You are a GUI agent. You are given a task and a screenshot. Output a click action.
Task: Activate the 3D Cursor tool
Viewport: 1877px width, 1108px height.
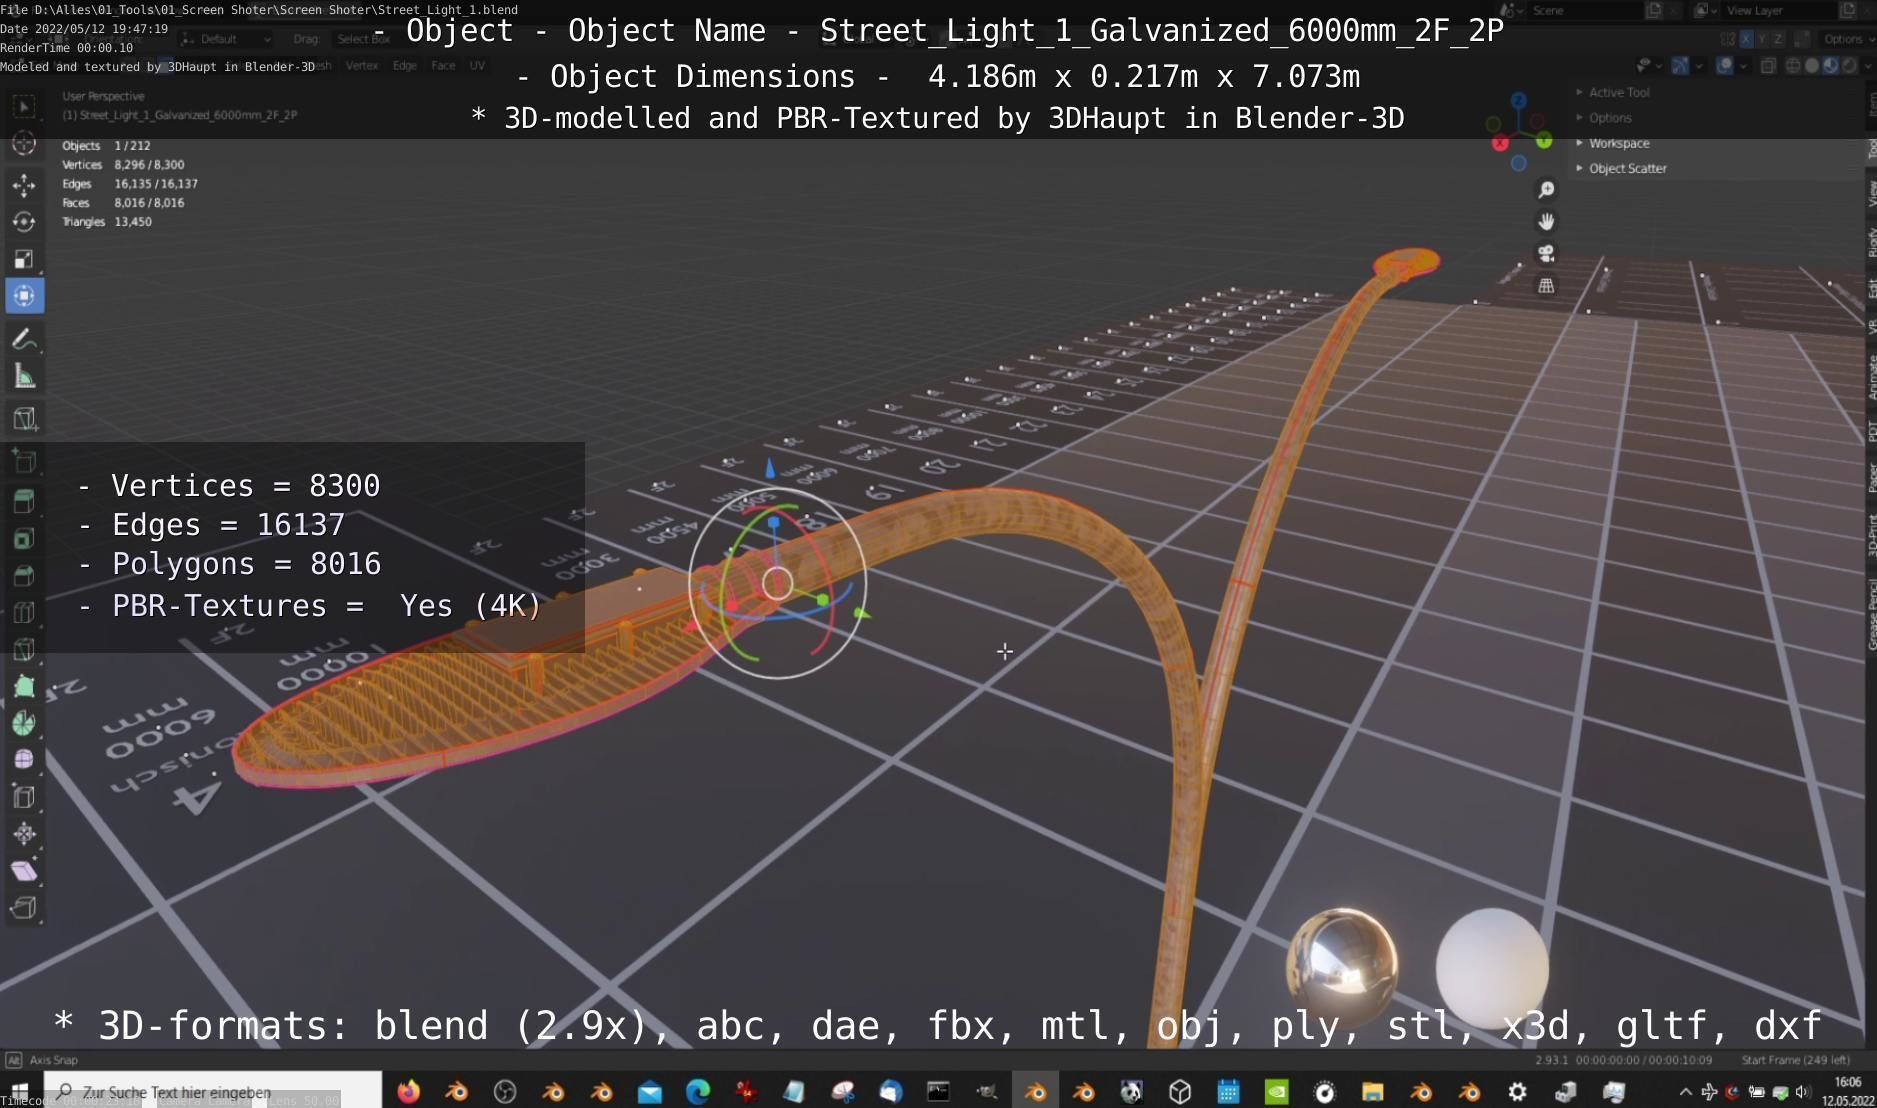(24, 144)
